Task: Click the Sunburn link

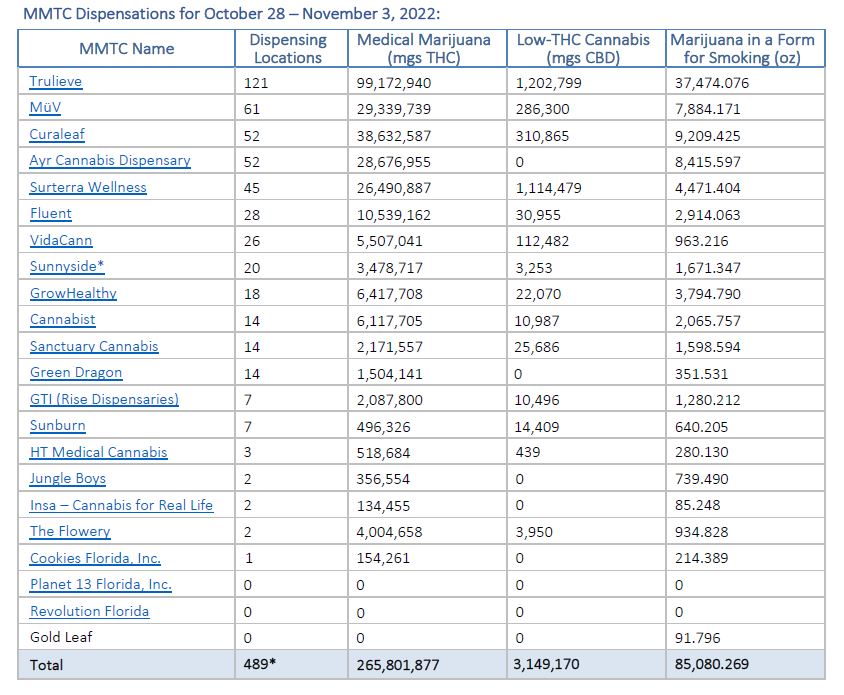Action: [x=58, y=426]
